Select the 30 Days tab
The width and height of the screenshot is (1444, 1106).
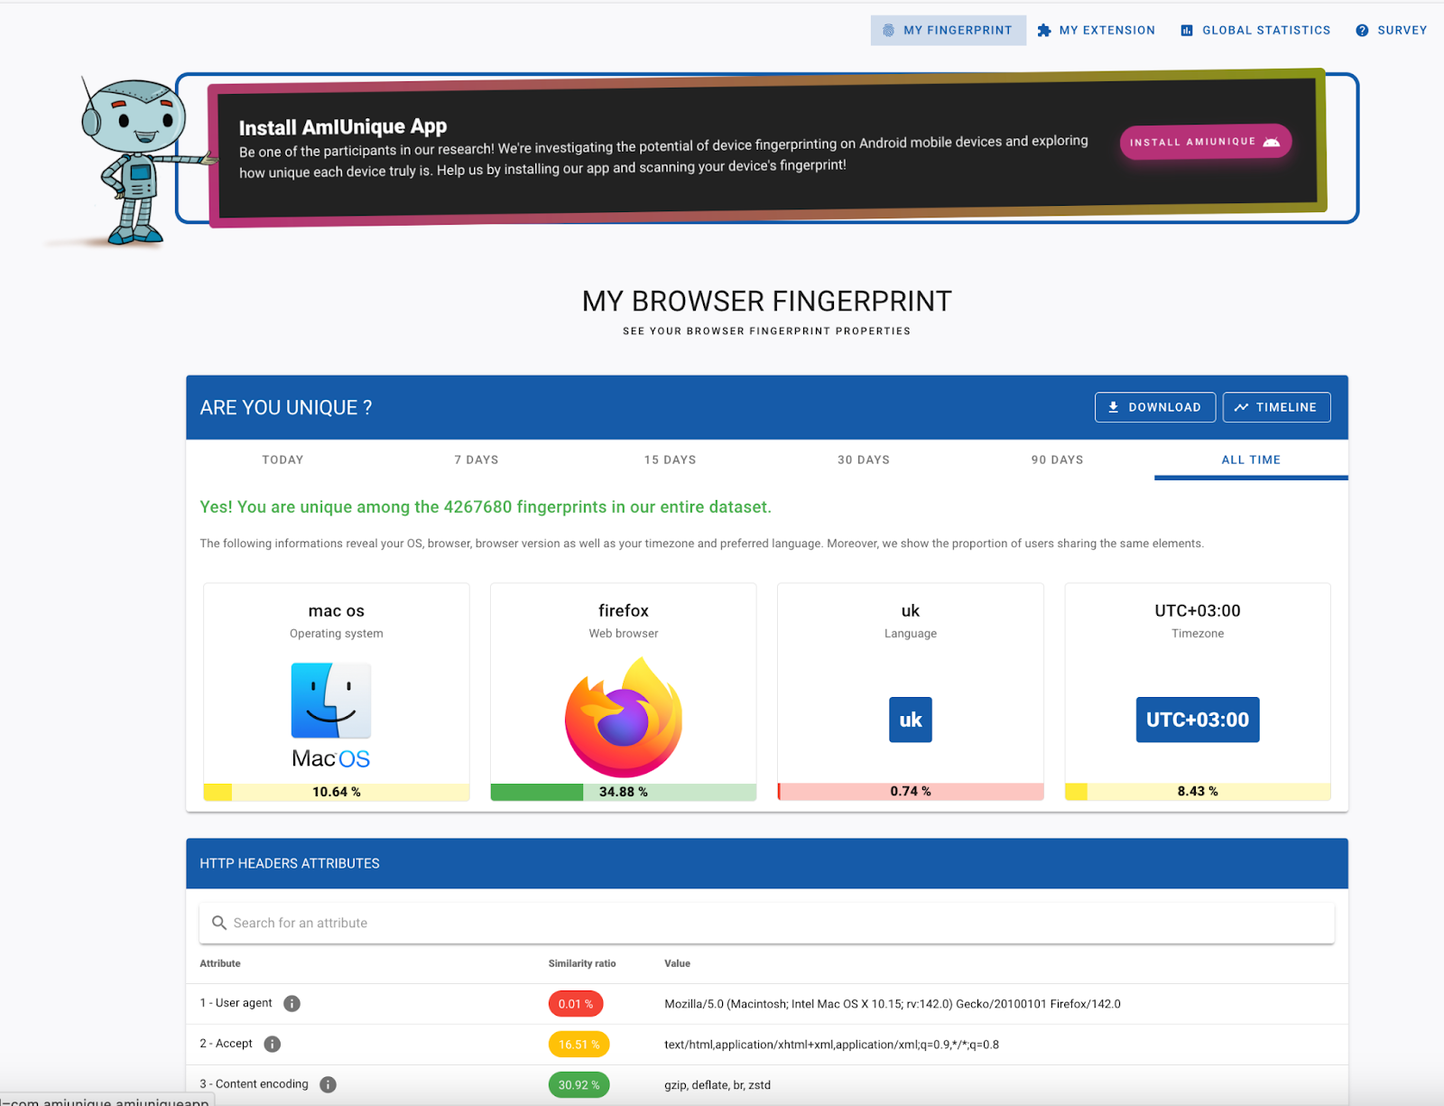point(863,460)
